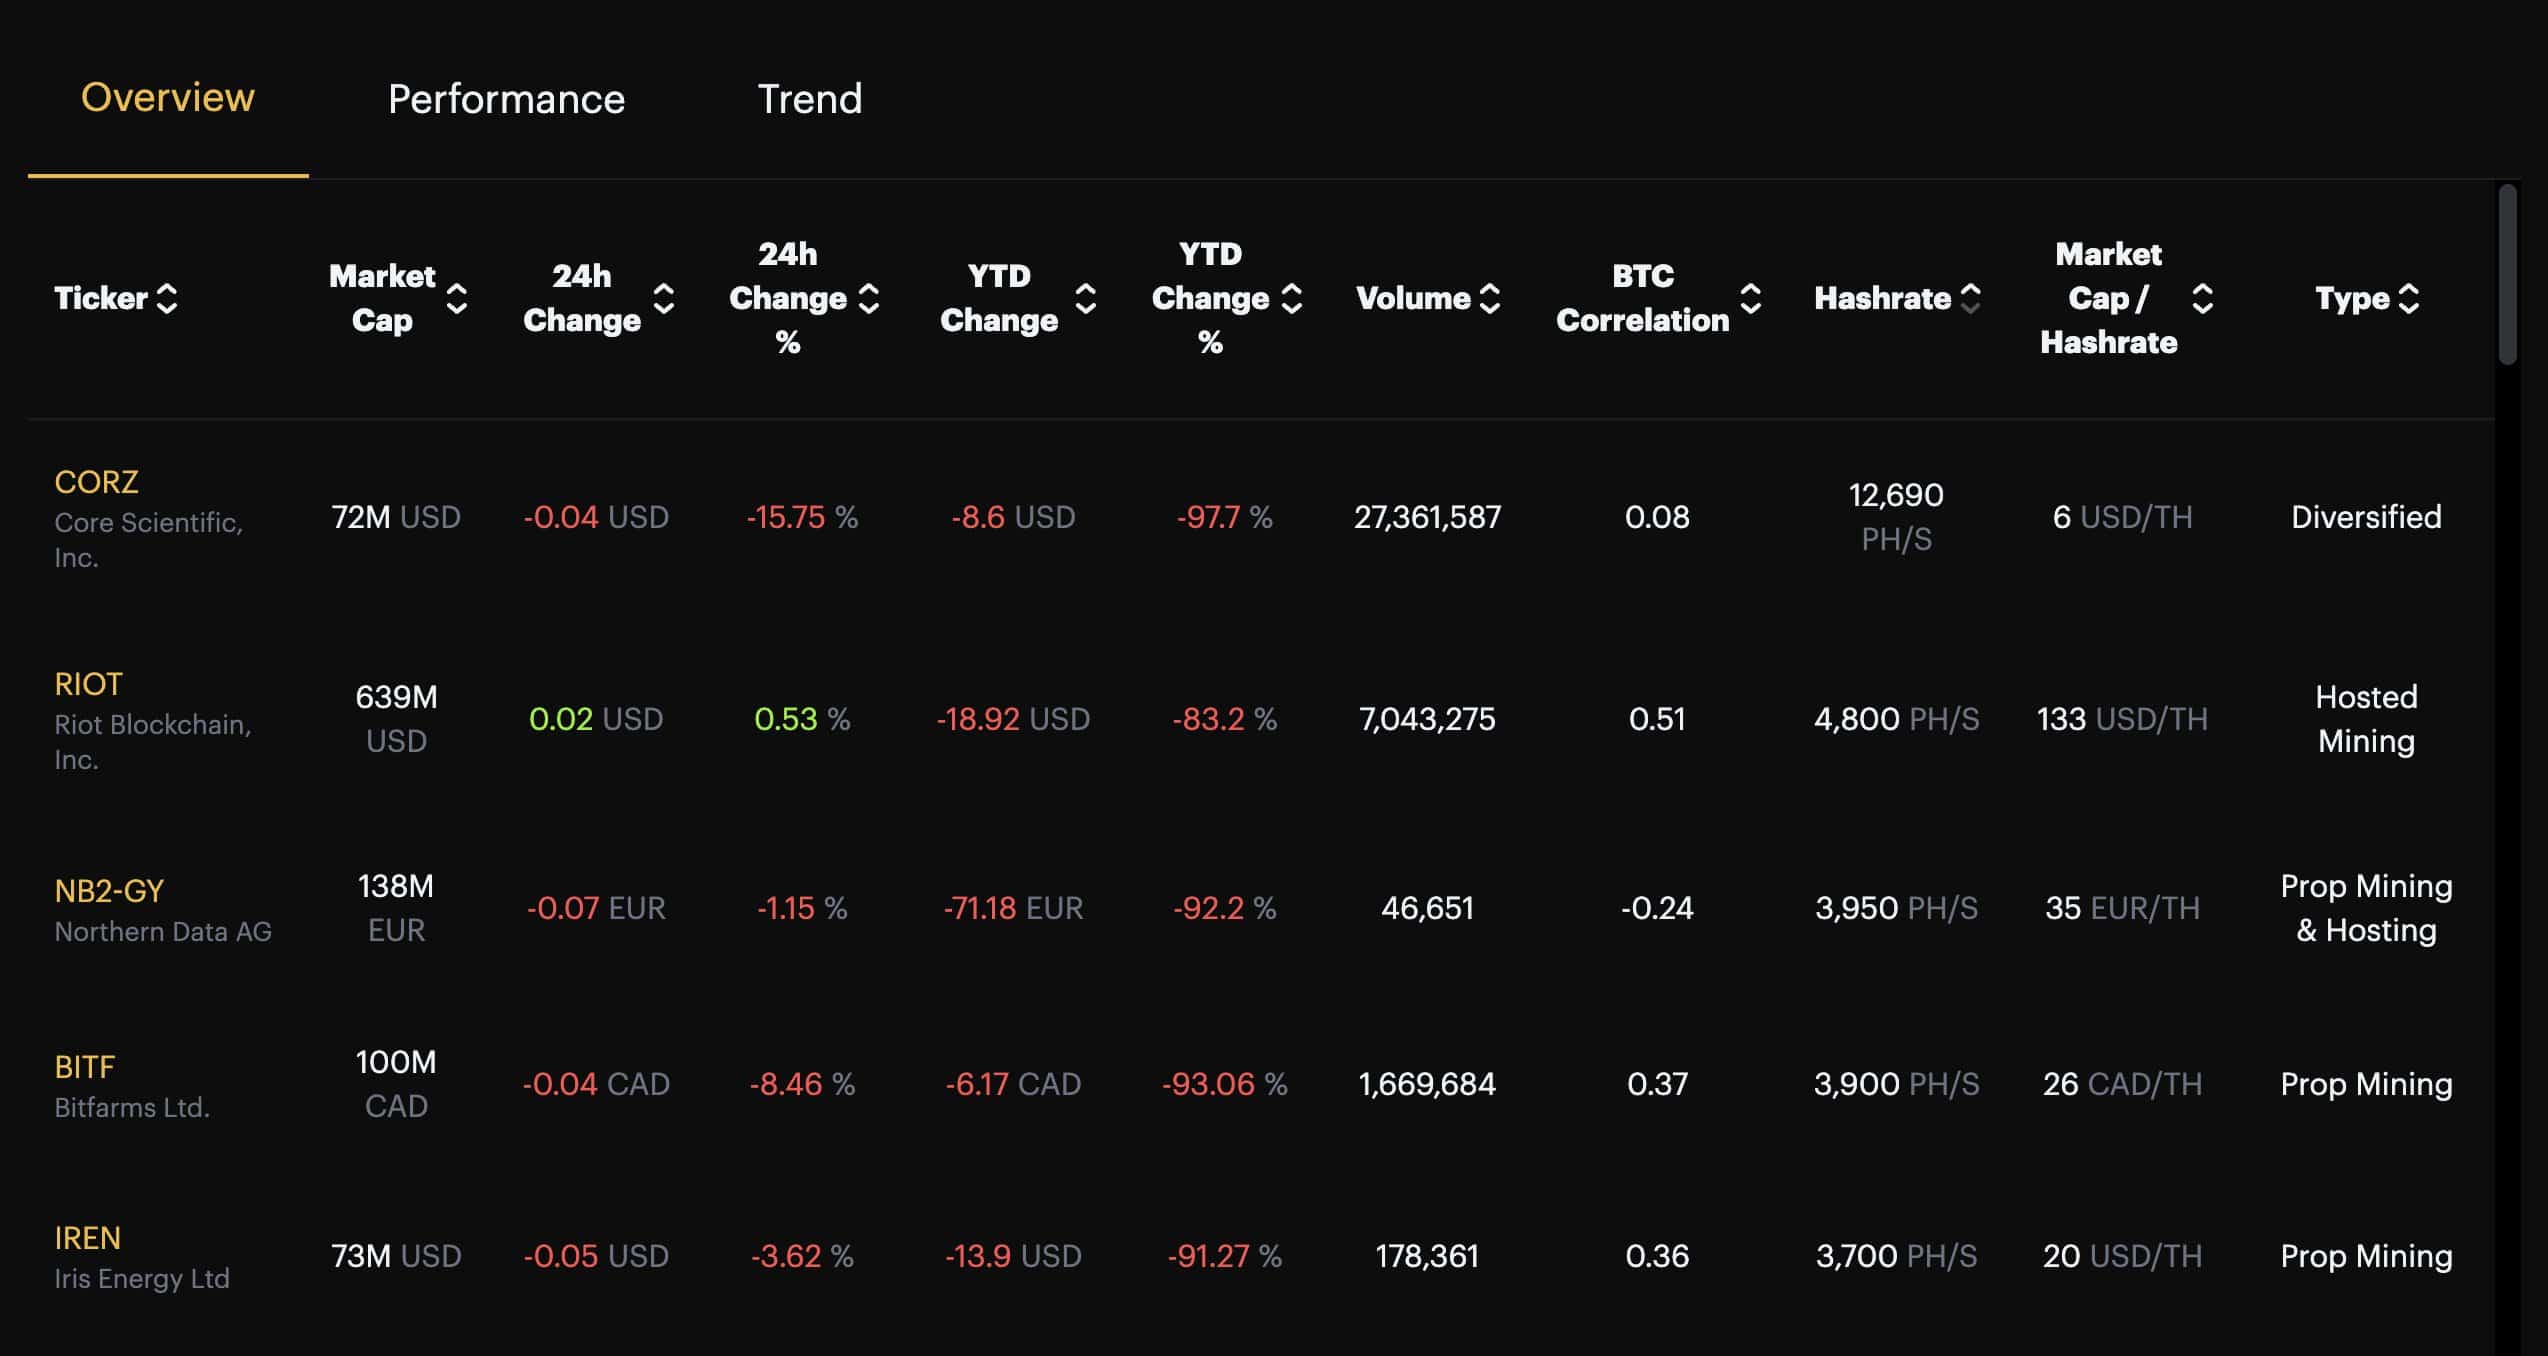Click the -3.62 % change value
2548x1356 pixels.
point(802,1256)
